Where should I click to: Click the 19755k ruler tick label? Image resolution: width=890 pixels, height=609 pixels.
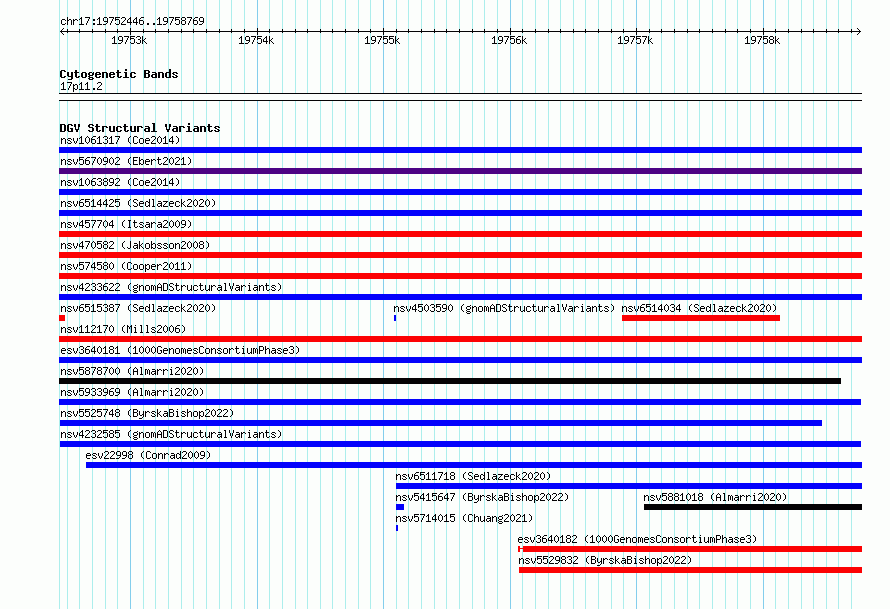point(382,40)
